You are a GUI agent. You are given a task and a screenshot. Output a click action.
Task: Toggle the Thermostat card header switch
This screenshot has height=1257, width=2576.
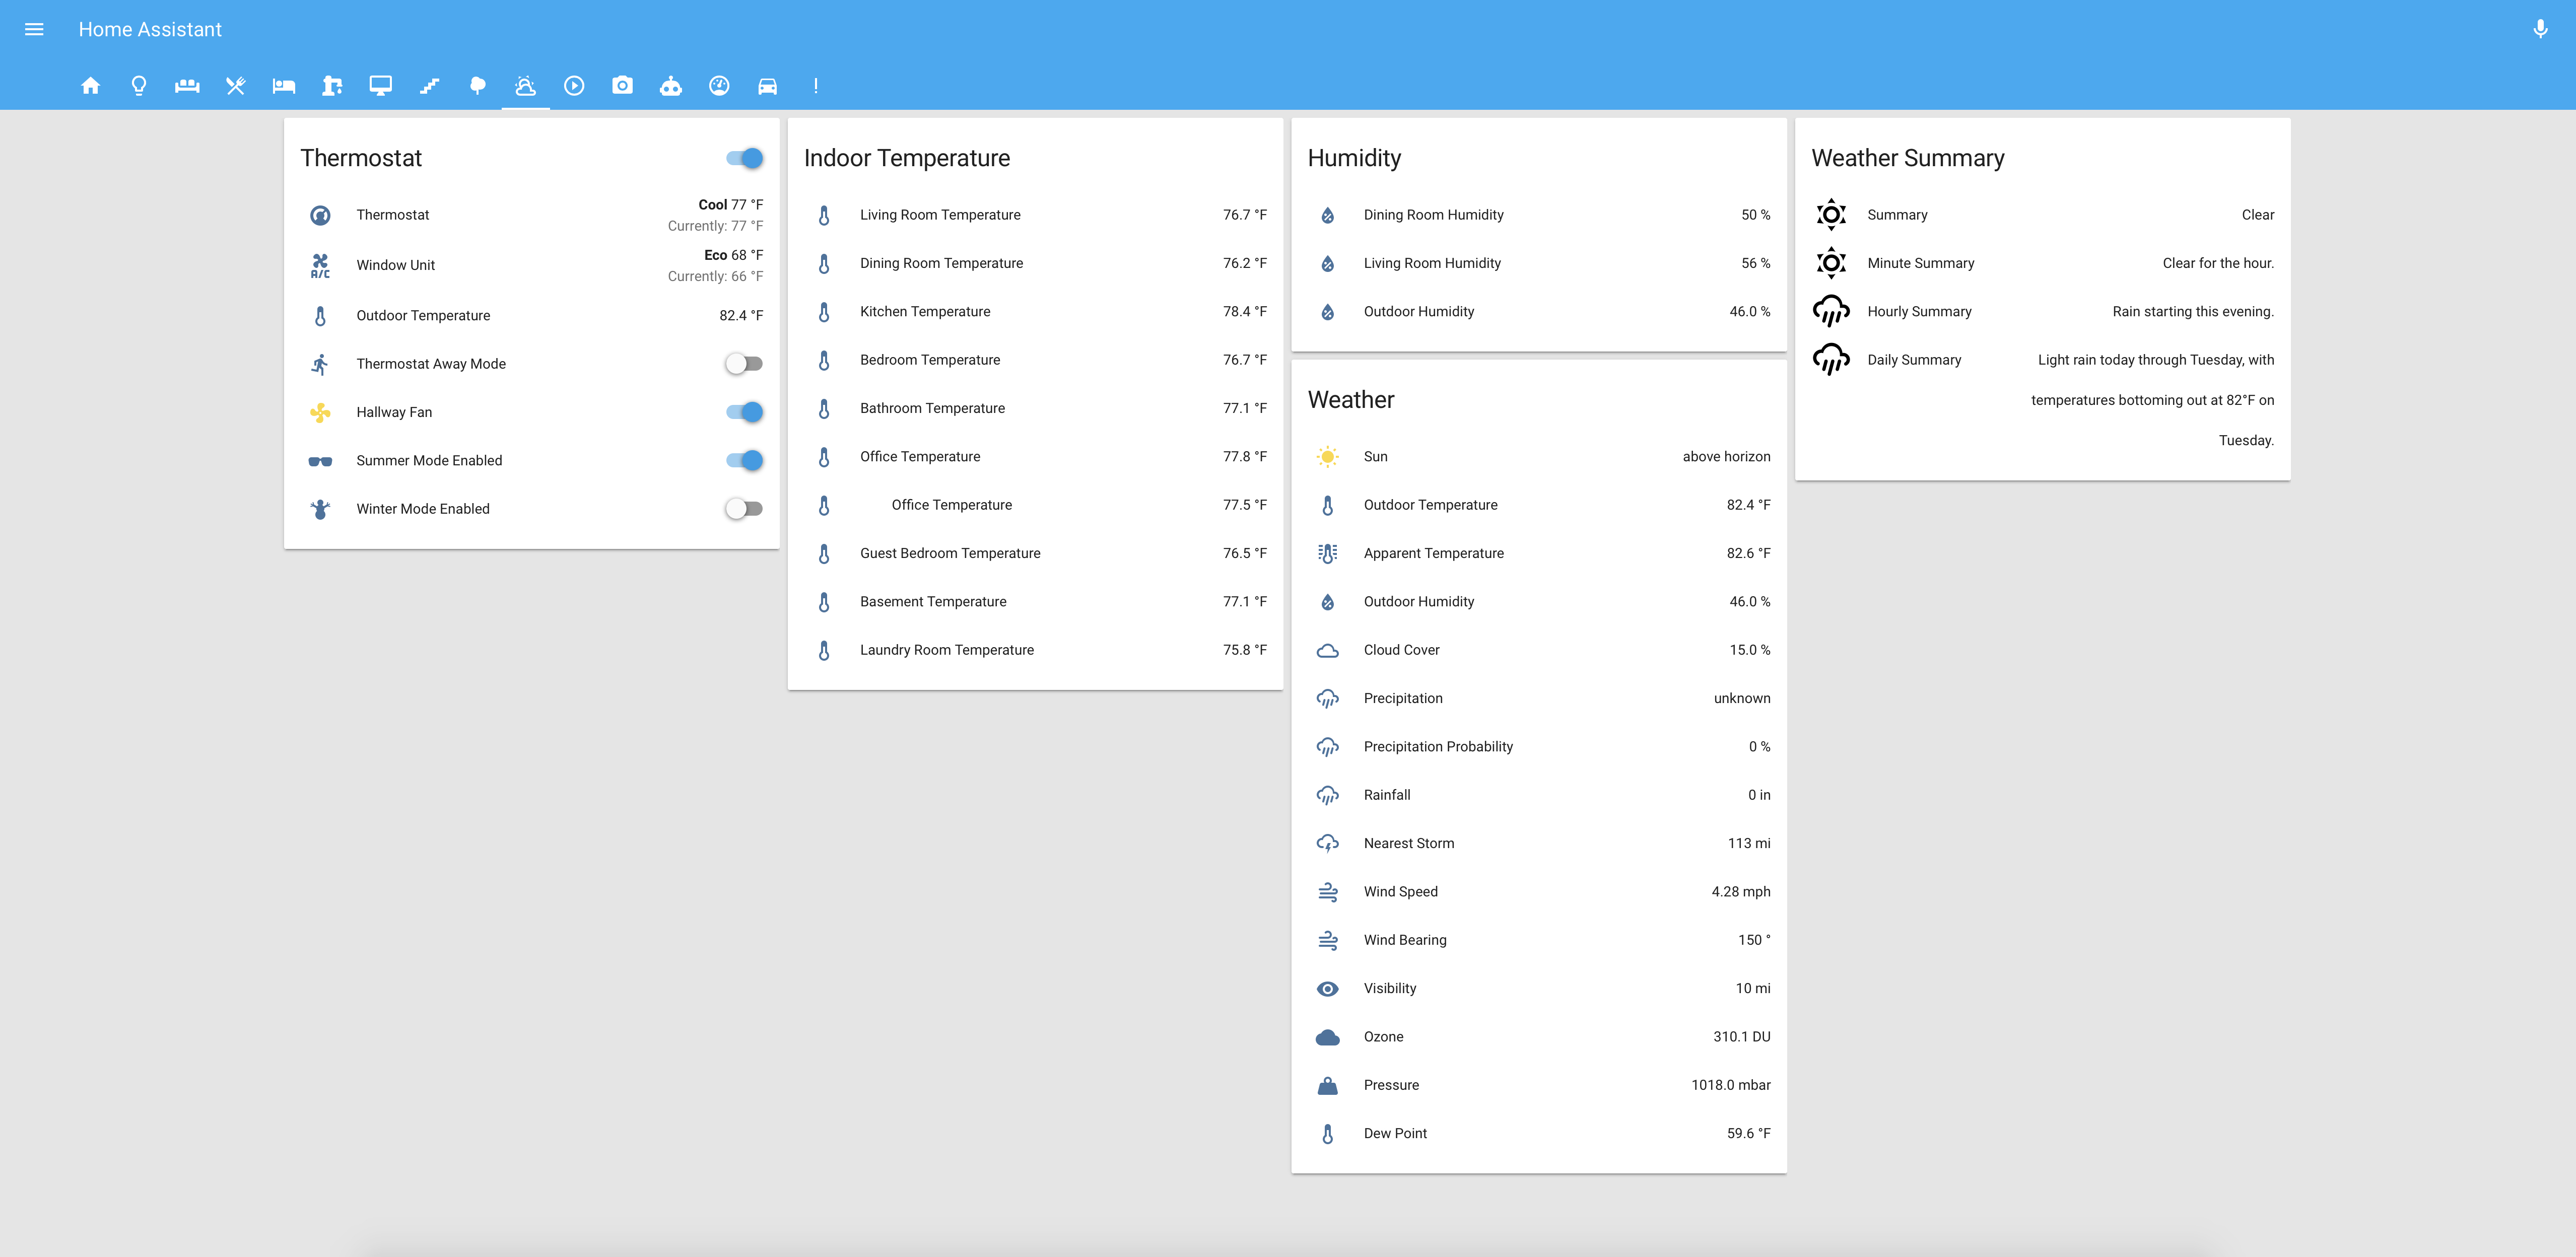tap(745, 158)
